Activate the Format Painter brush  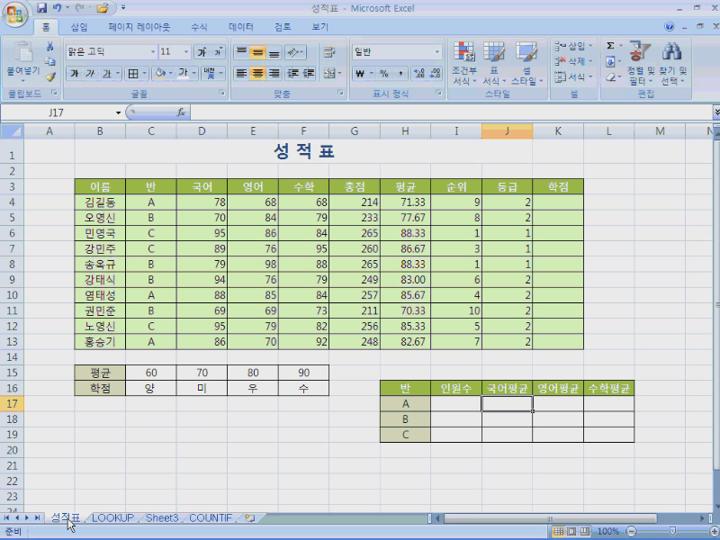50,77
